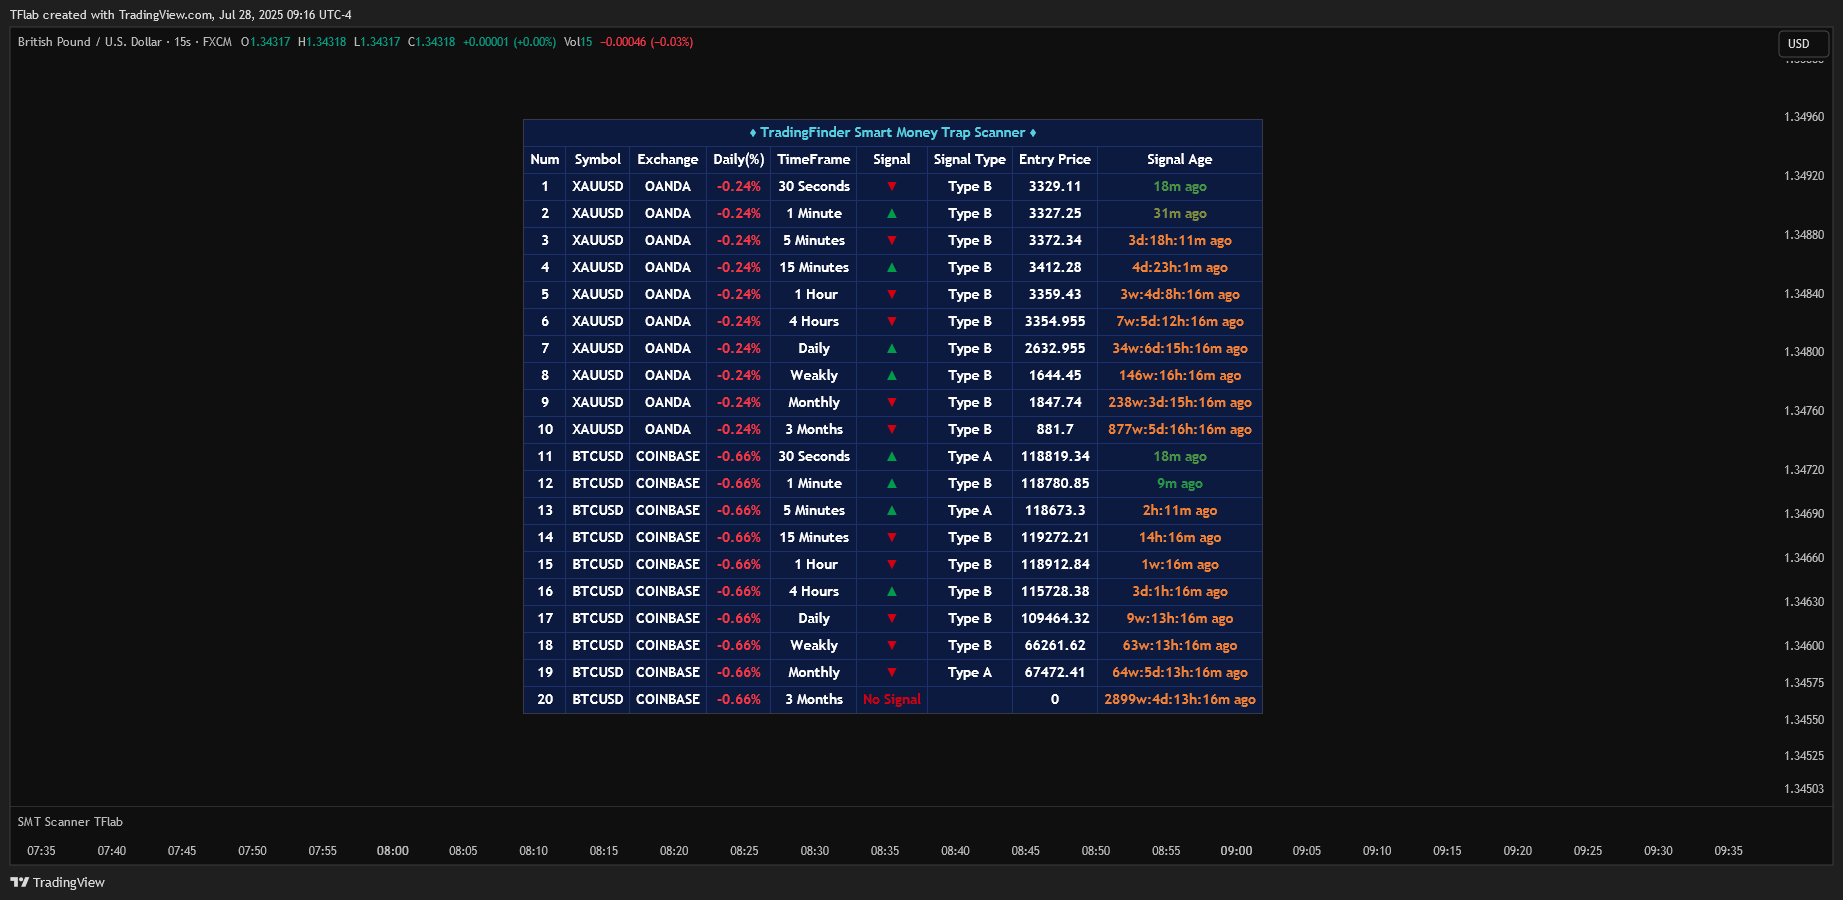The width and height of the screenshot is (1843, 900).
Task: Click the up signal arrow for XAUUSD Weakly
Action: pos(892,375)
